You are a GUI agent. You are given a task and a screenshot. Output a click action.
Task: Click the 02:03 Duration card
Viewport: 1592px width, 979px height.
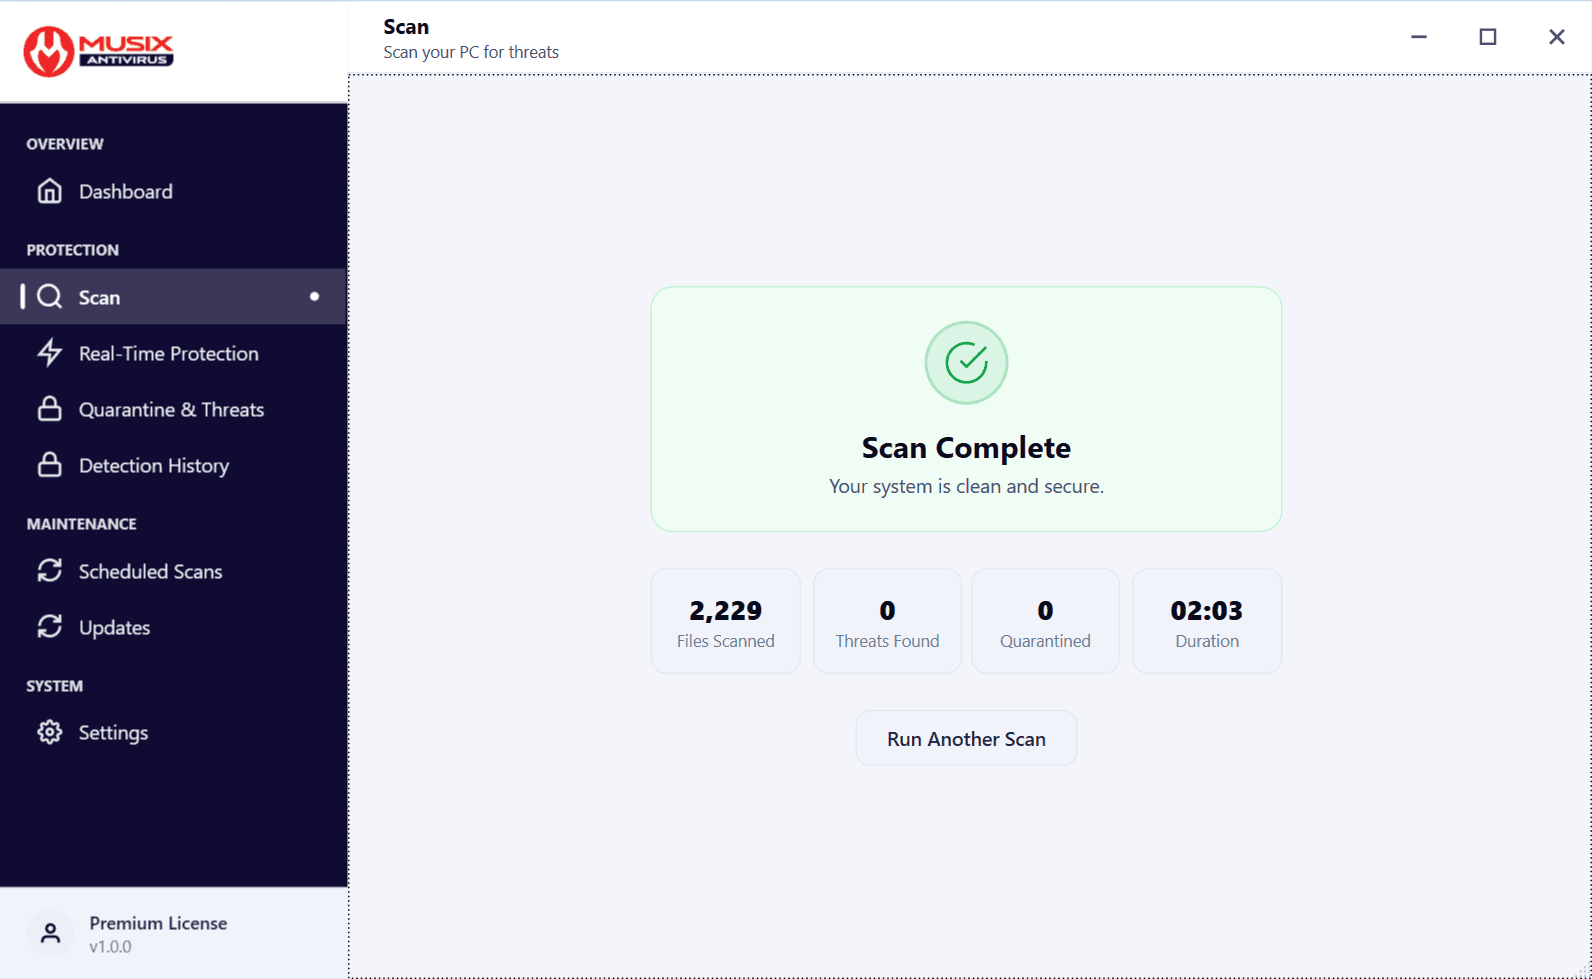click(1207, 621)
